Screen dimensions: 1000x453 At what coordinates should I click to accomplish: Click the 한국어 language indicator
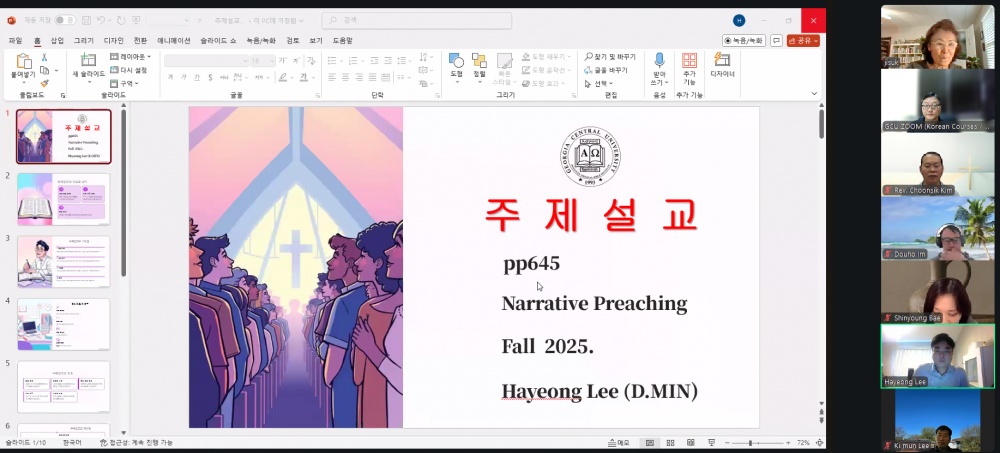pos(72,443)
